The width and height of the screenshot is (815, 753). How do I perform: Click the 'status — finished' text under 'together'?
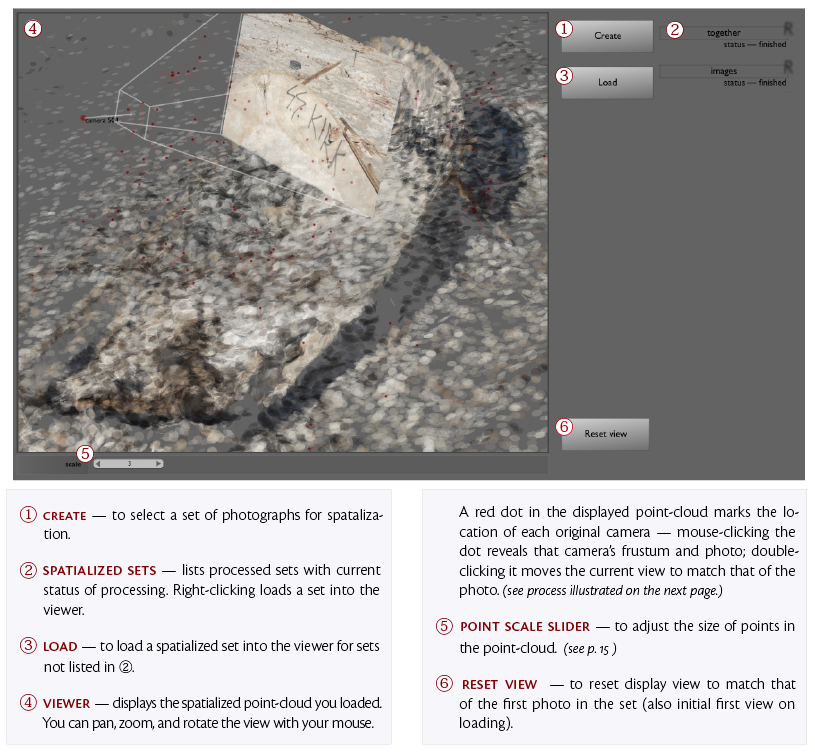pyautogui.click(x=755, y=44)
